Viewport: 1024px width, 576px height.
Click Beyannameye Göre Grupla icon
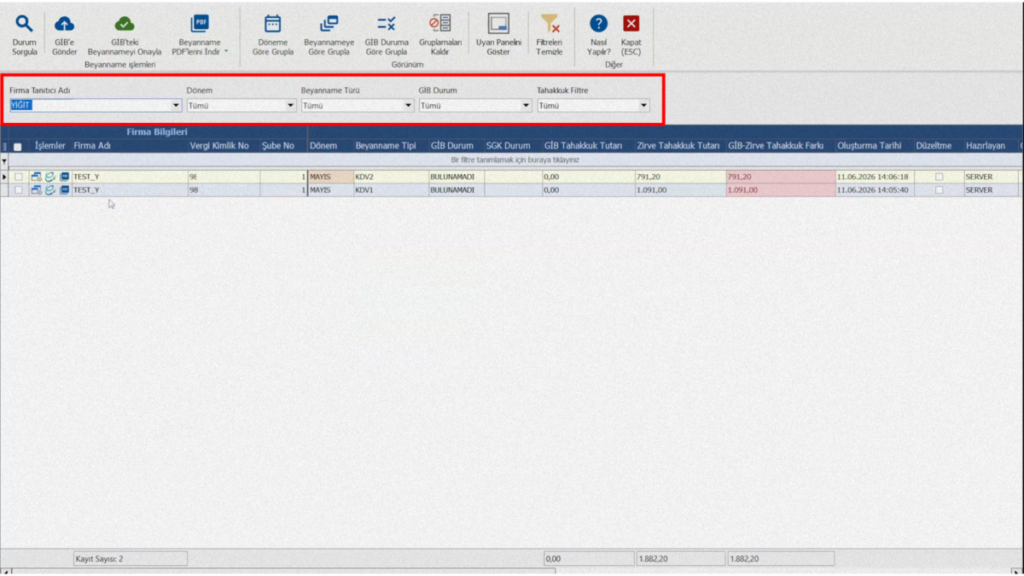(x=328, y=24)
